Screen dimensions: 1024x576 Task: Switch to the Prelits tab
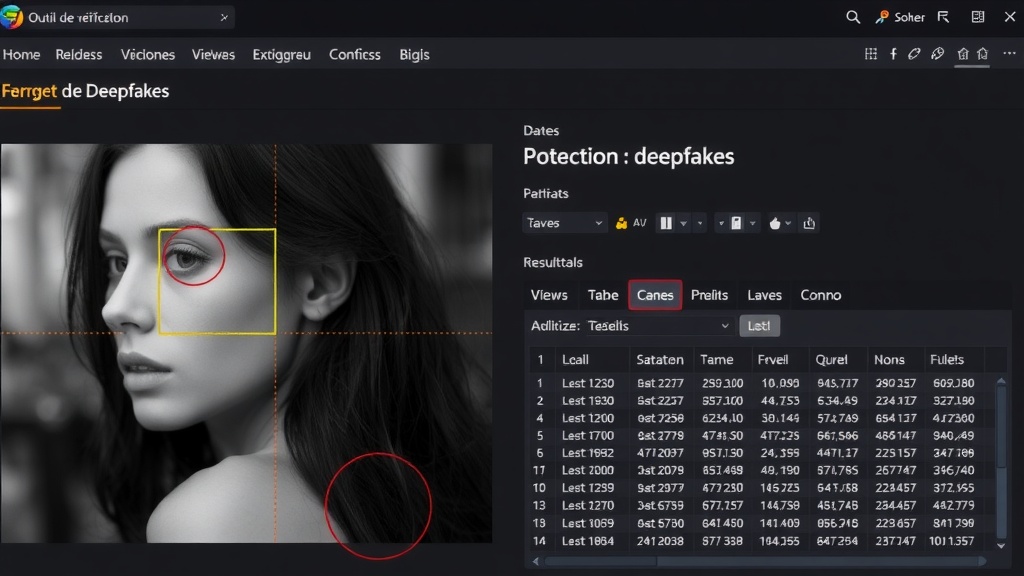(709, 295)
